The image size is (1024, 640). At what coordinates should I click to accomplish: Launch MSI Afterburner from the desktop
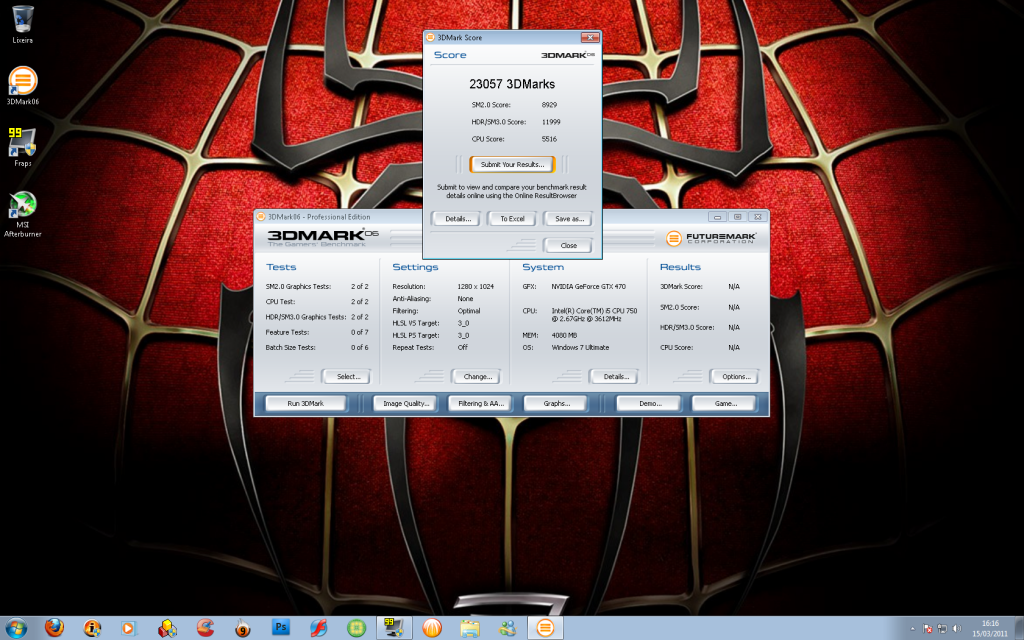coord(22,214)
